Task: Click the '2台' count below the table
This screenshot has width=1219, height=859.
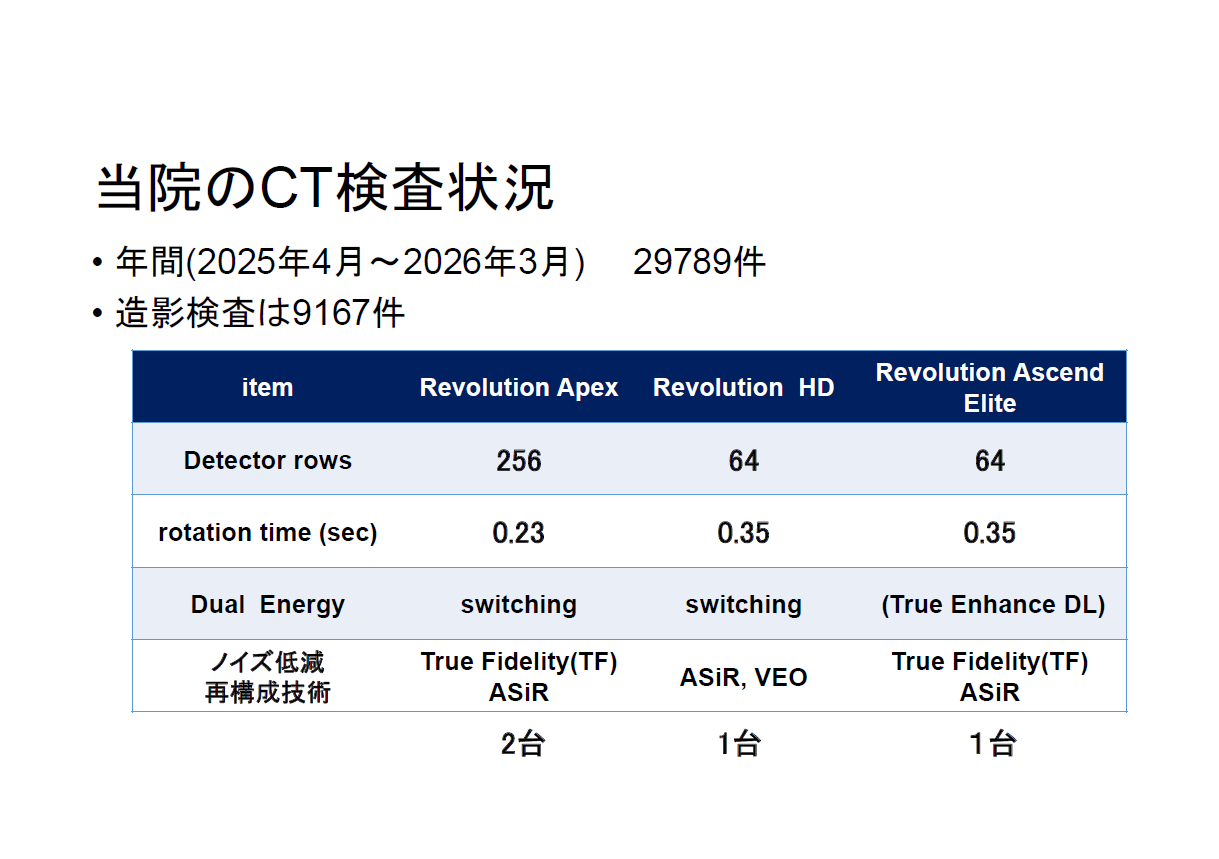Action: tap(523, 744)
